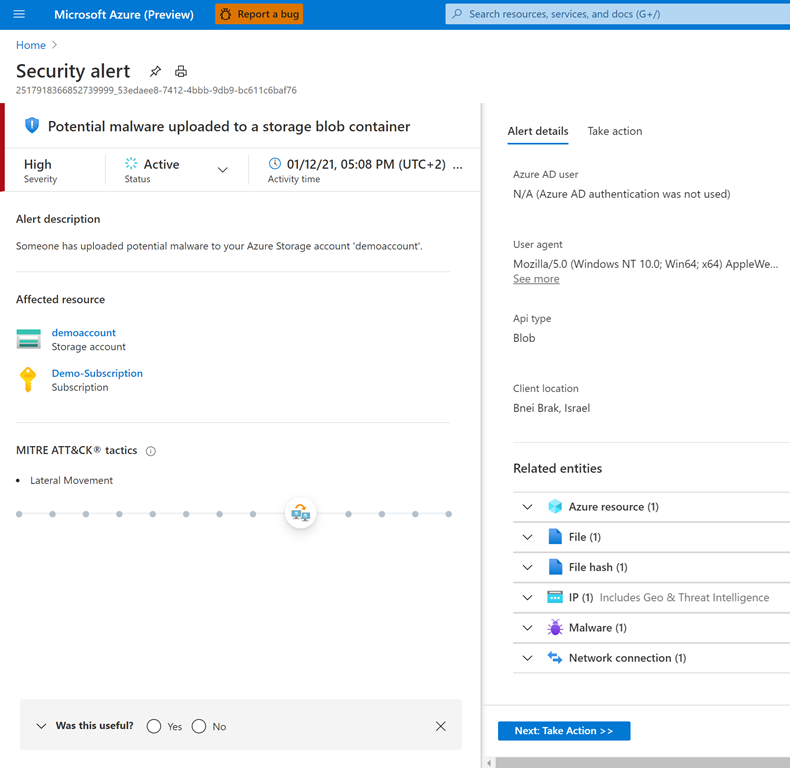Expand the IP (1) entity
This screenshot has height=768, width=790.
point(528,597)
